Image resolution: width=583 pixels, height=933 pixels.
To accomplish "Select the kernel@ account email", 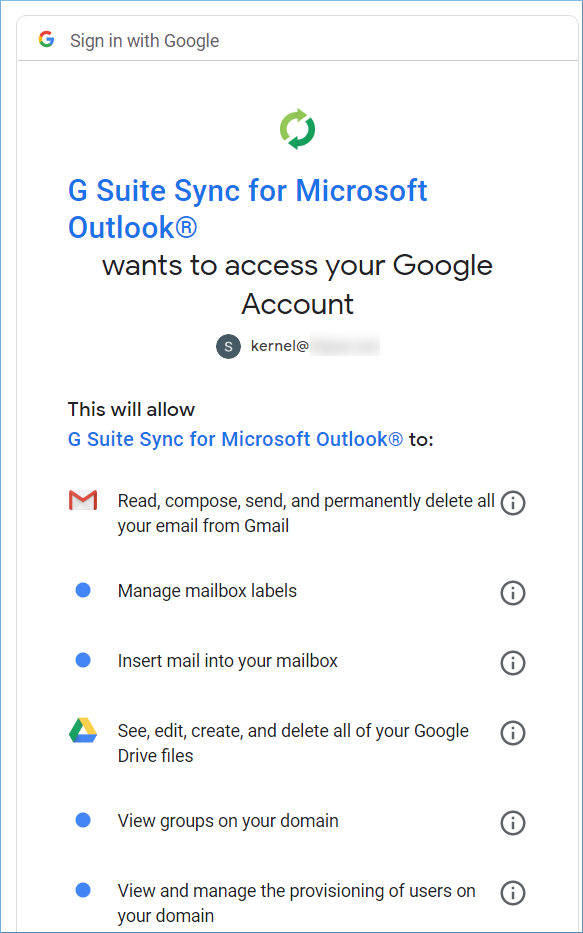I will (315, 346).
